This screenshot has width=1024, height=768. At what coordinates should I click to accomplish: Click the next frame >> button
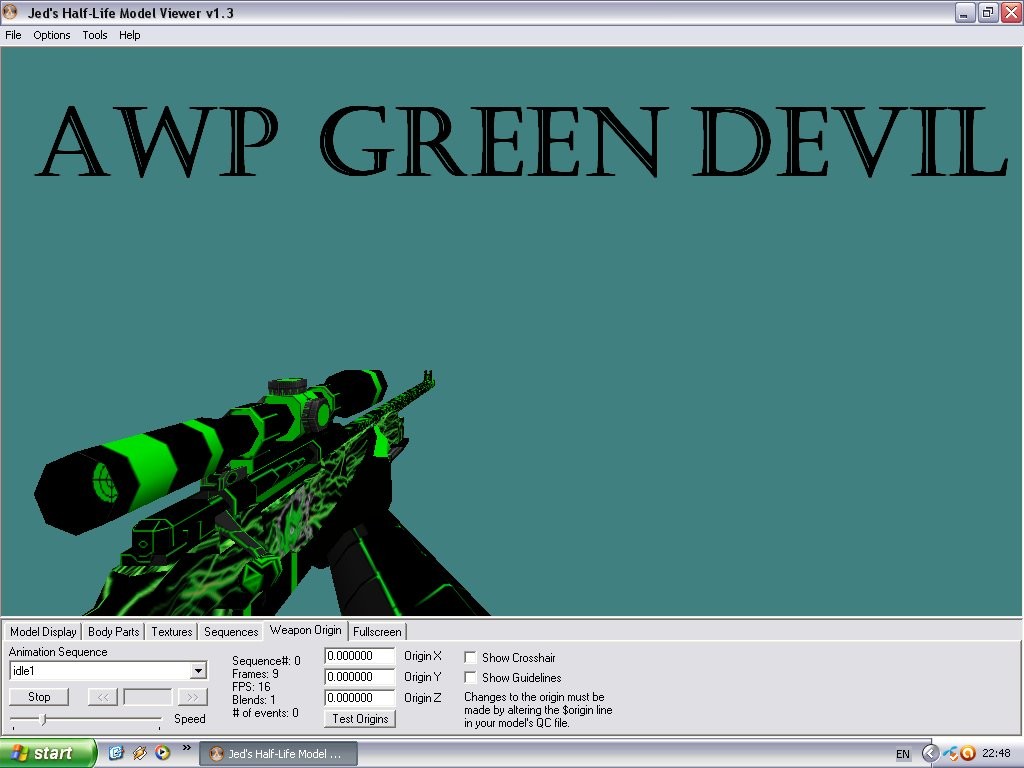tap(192, 697)
